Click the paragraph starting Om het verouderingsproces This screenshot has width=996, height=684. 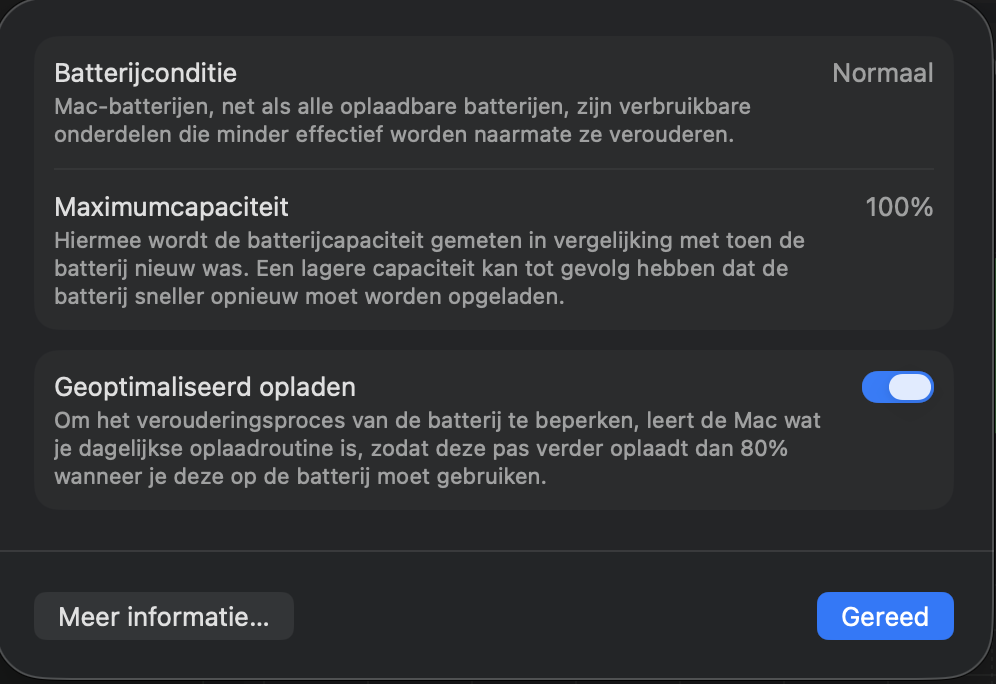coord(438,448)
